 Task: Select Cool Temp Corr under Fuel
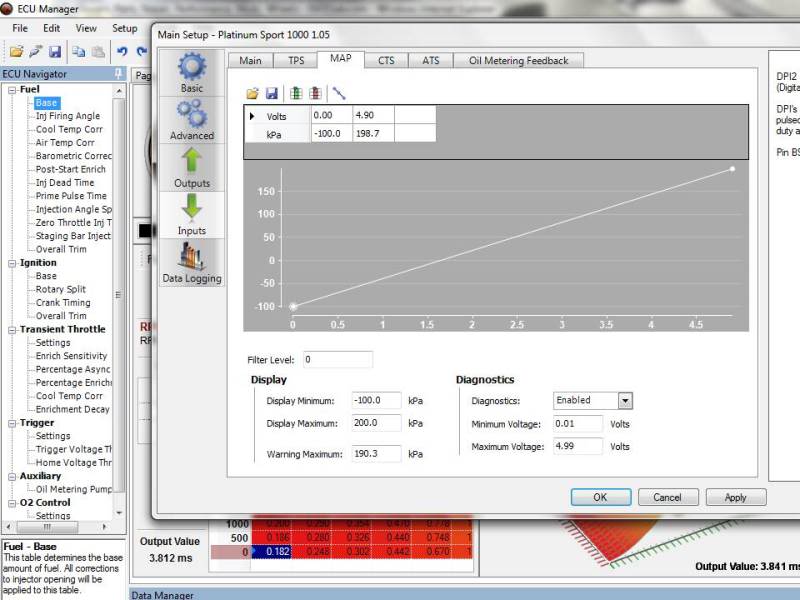tap(69, 130)
